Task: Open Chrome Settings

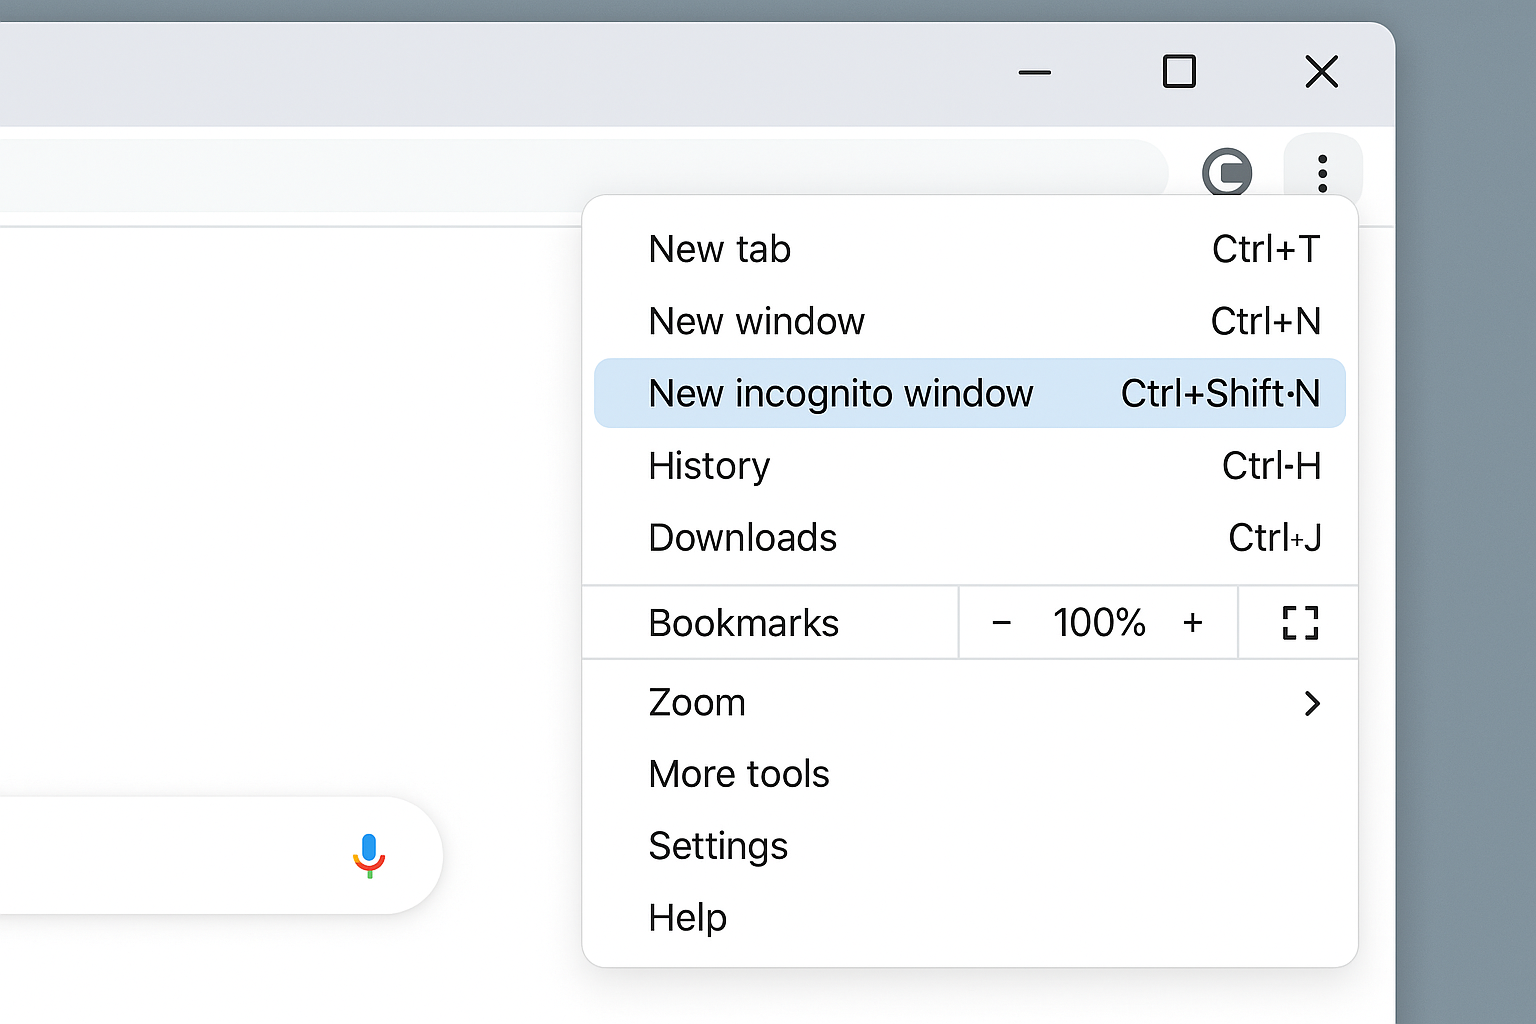Action: tap(718, 845)
